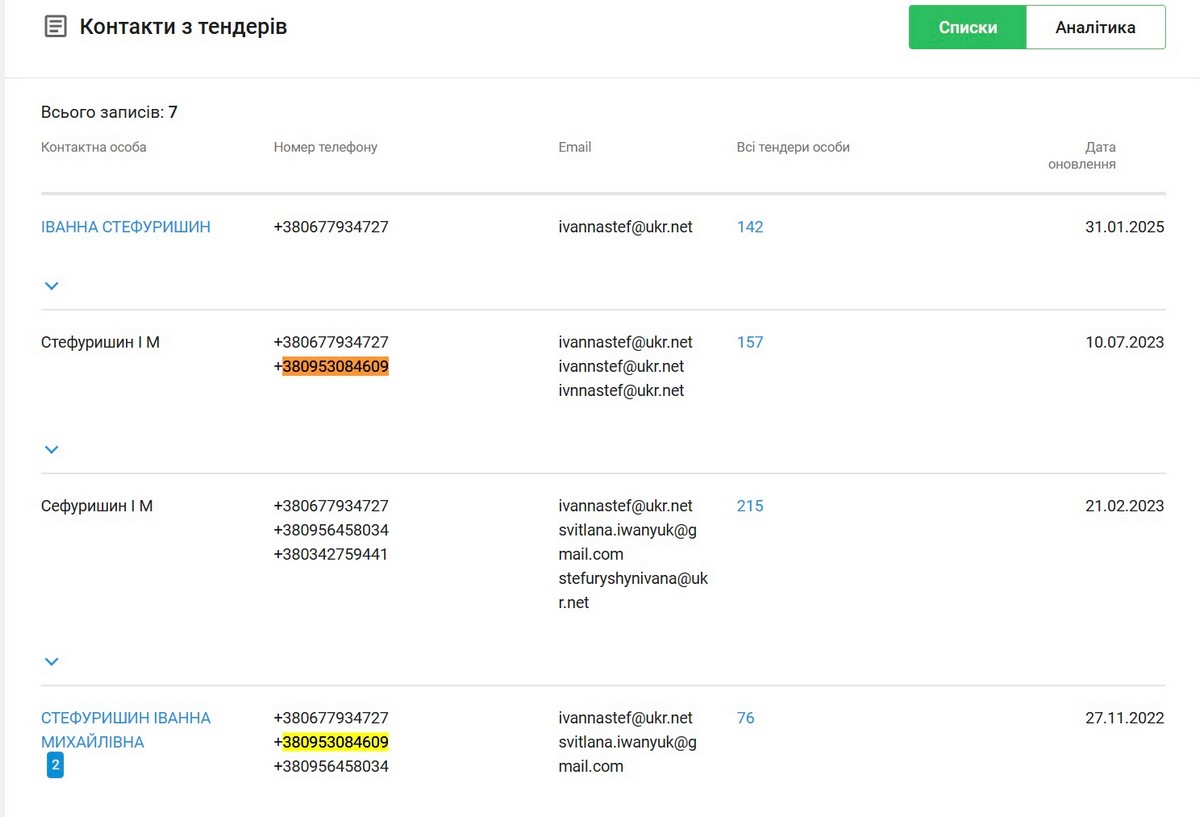Click the blue badge with number 2

click(55, 767)
